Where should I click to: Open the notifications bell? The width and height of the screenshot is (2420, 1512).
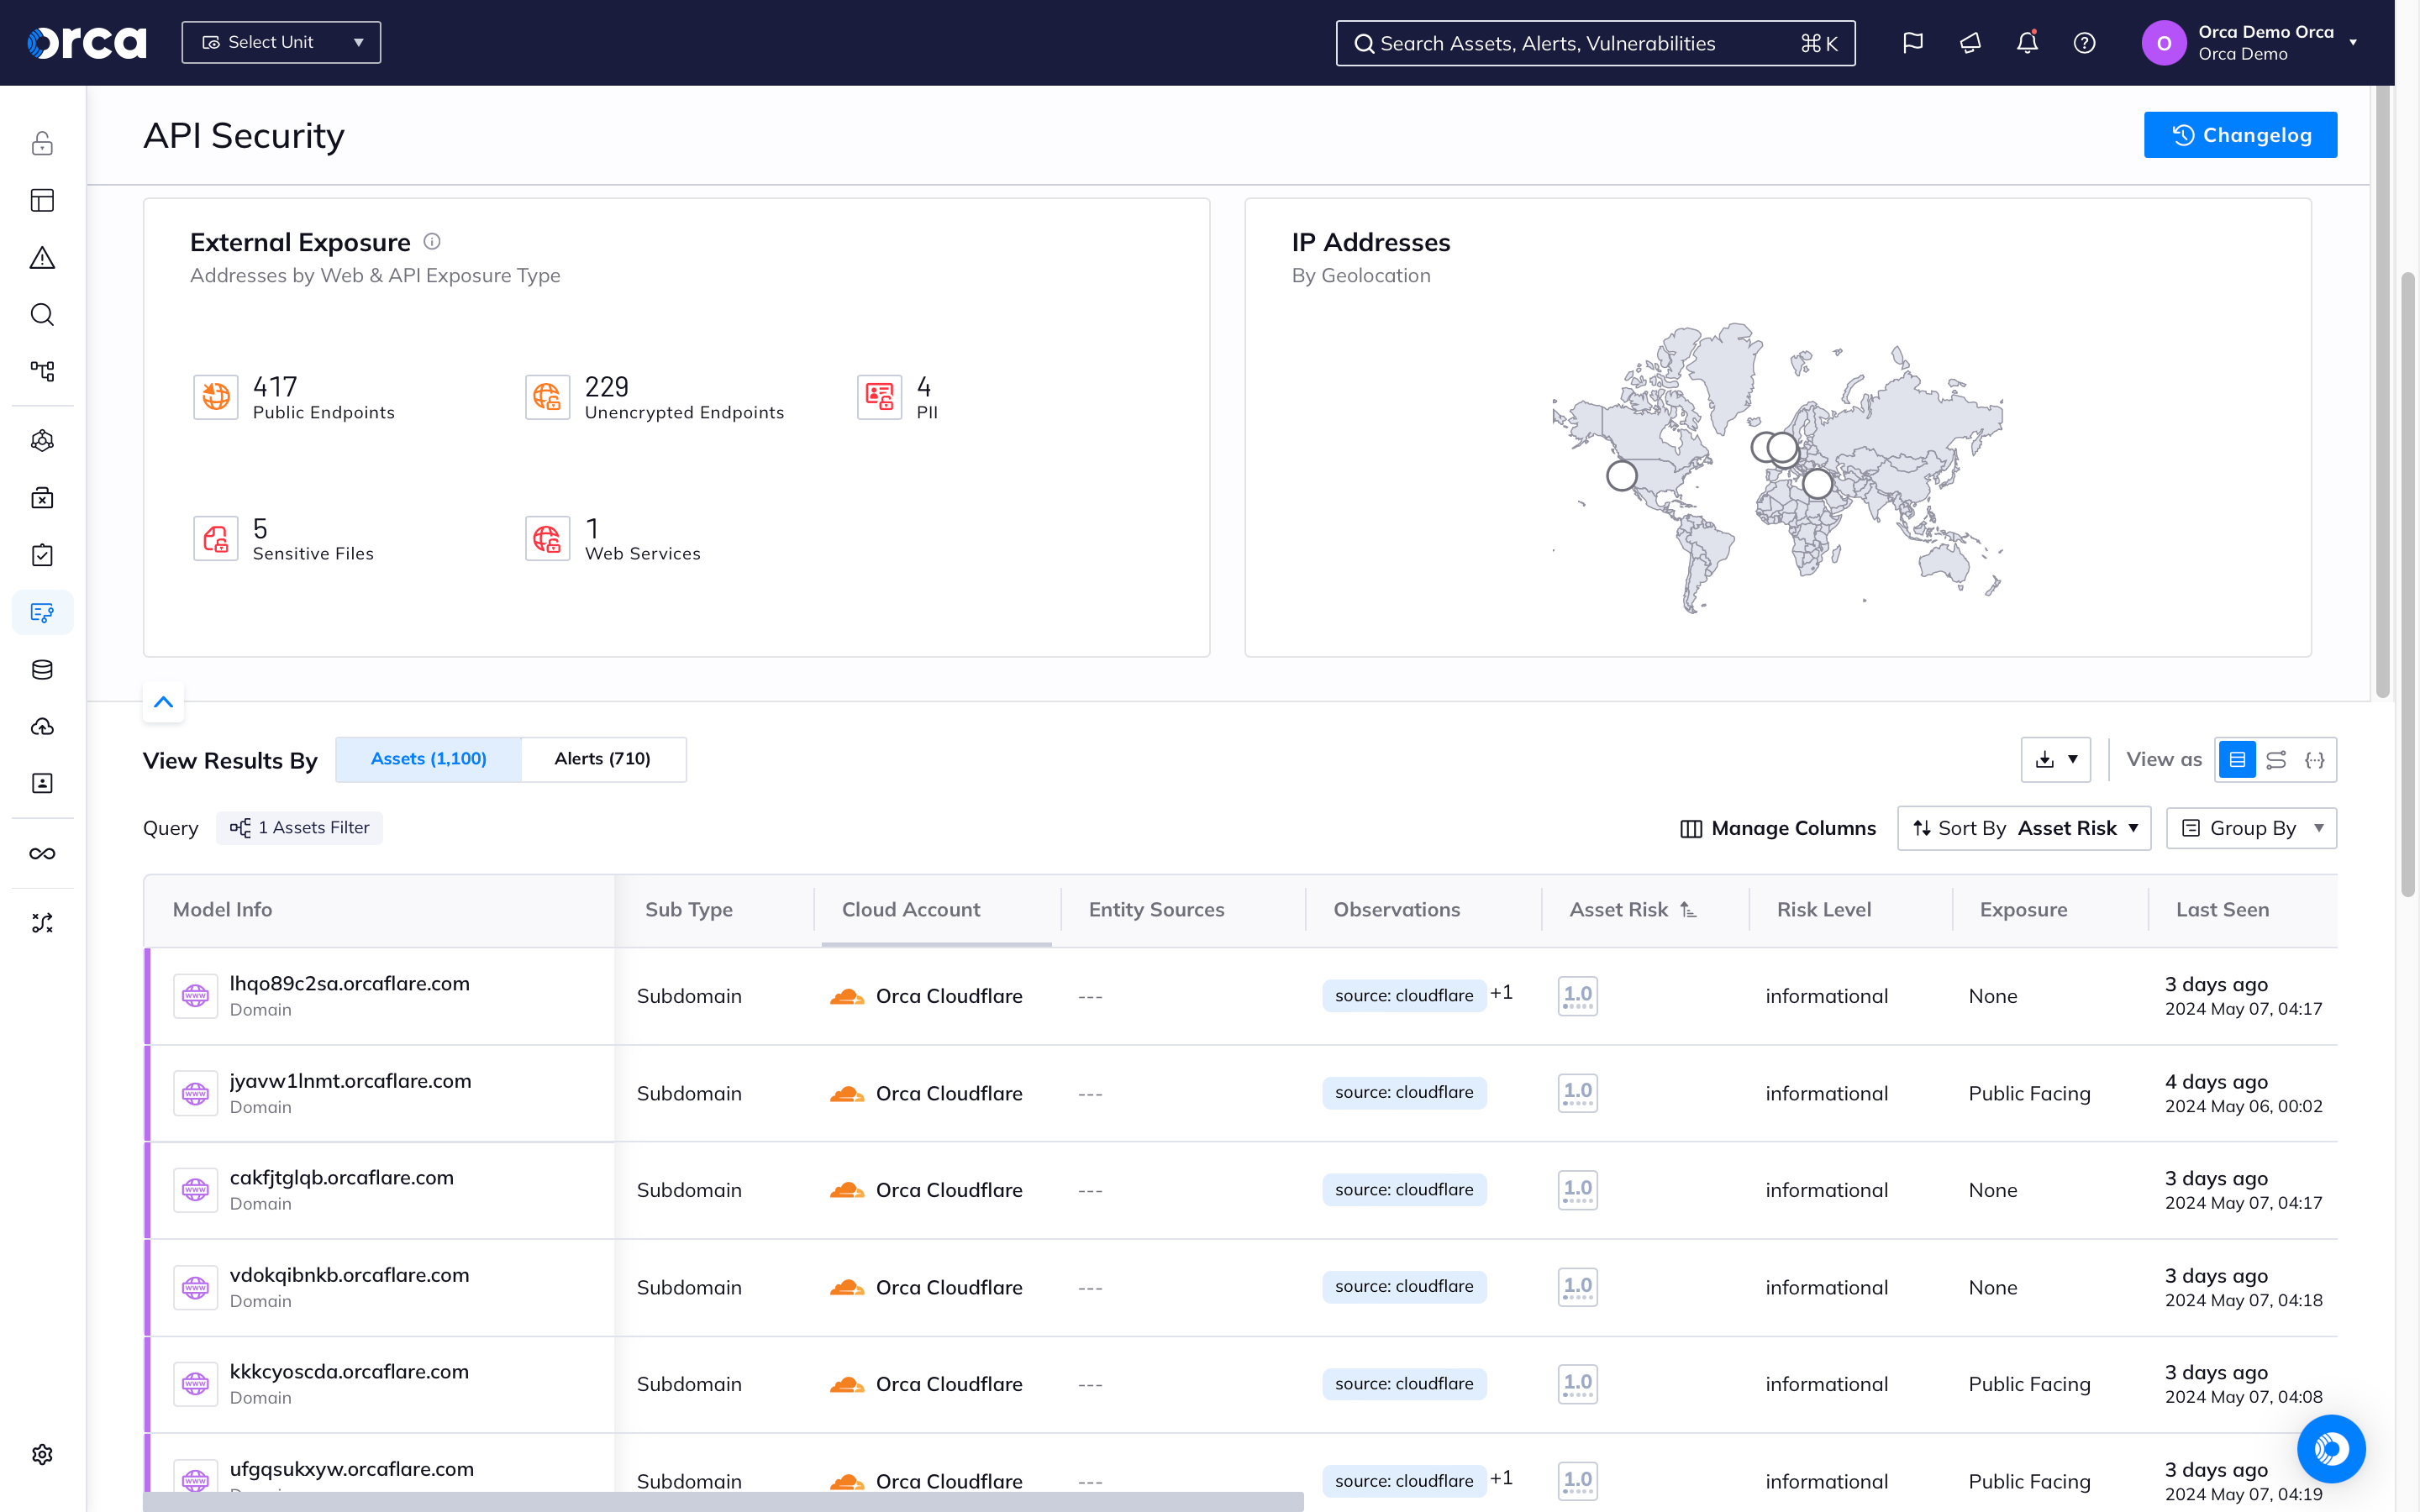pos(2027,43)
